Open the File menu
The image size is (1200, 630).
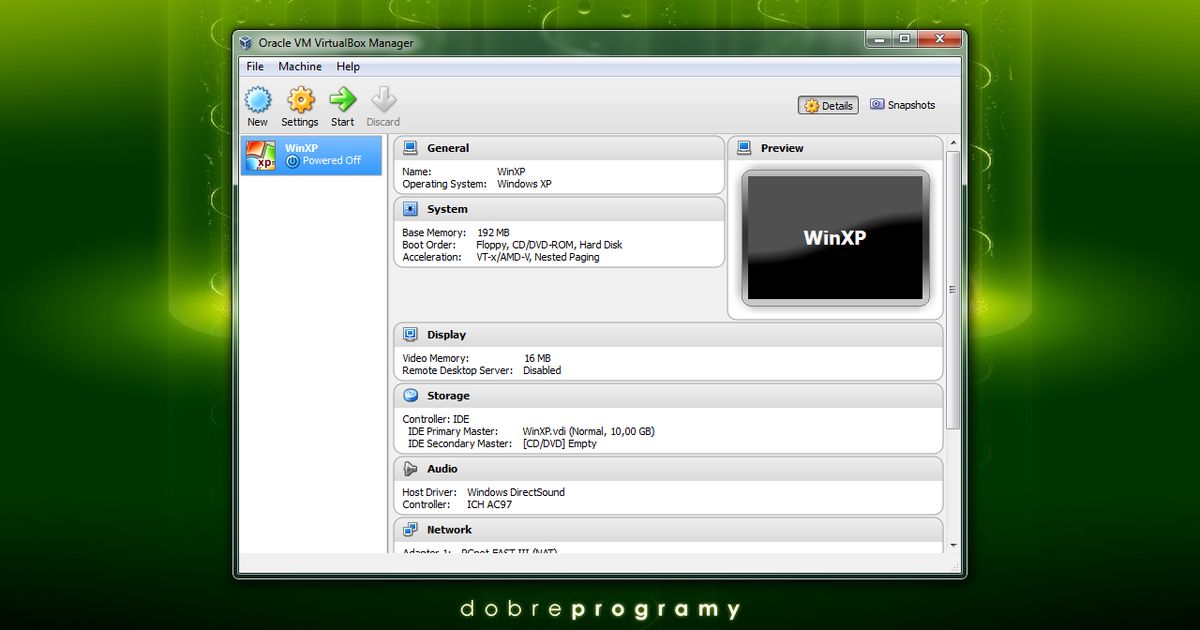(x=255, y=66)
